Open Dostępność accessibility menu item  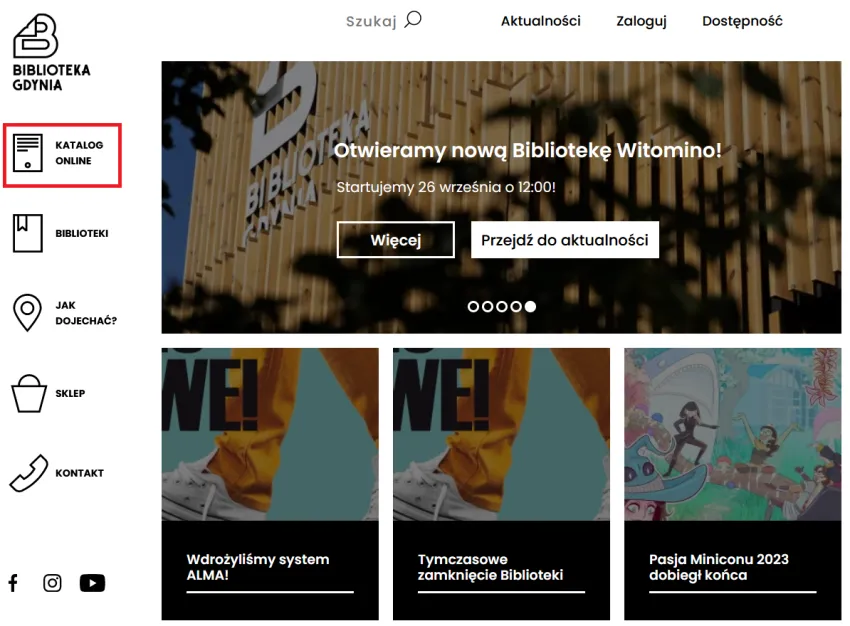click(x=742, y=21)
